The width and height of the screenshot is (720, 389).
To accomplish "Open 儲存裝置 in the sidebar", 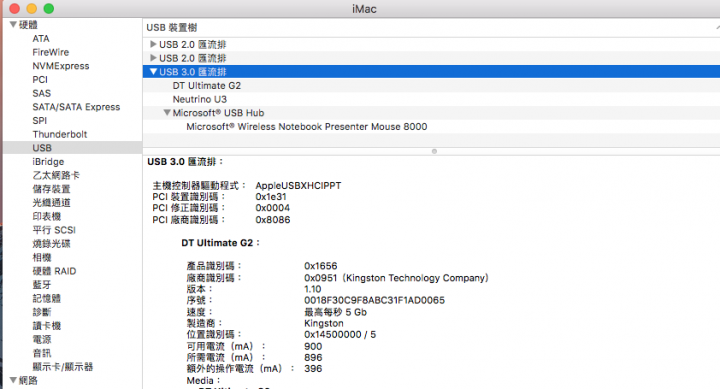I will pos(51,189).
